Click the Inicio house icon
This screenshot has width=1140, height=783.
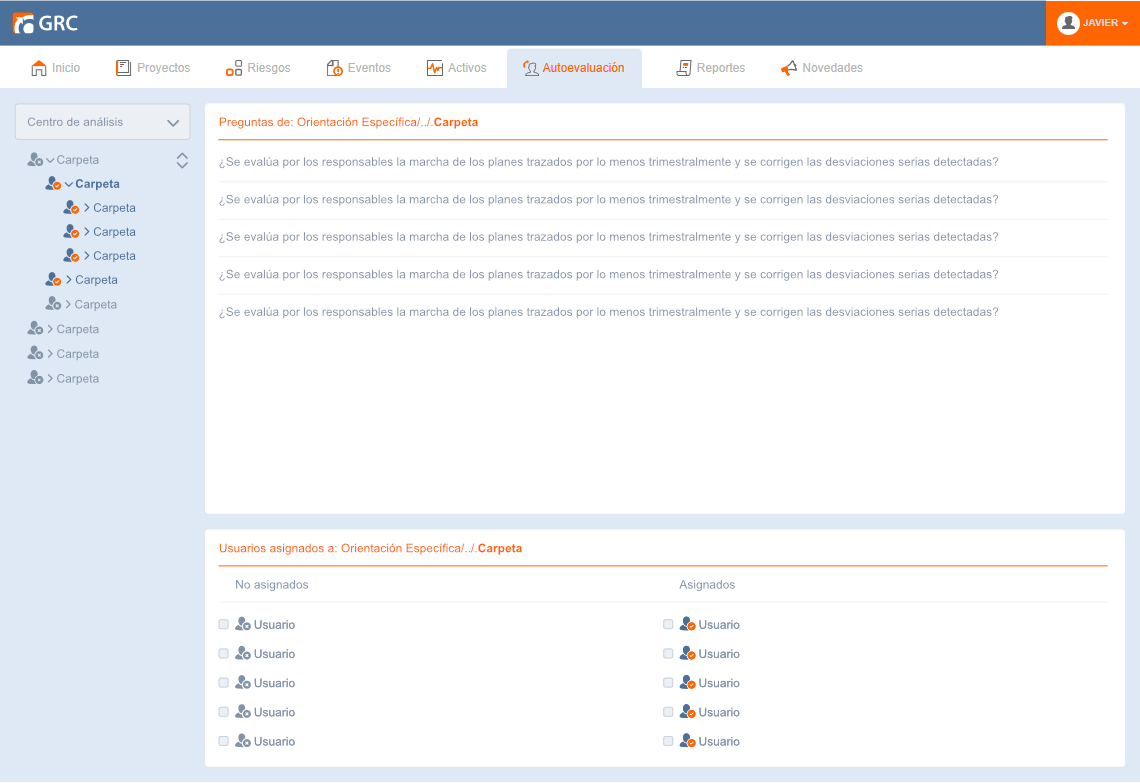pos(39,68)
